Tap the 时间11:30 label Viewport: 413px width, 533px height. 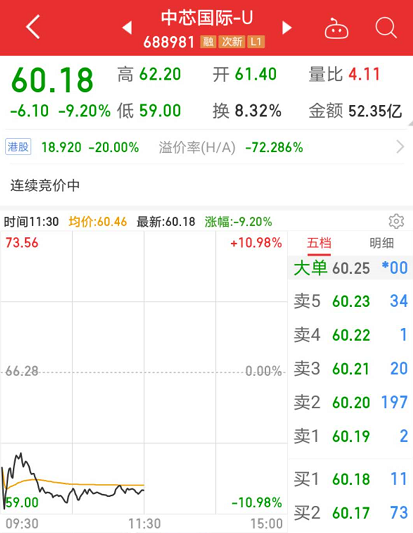click(31, 222)
